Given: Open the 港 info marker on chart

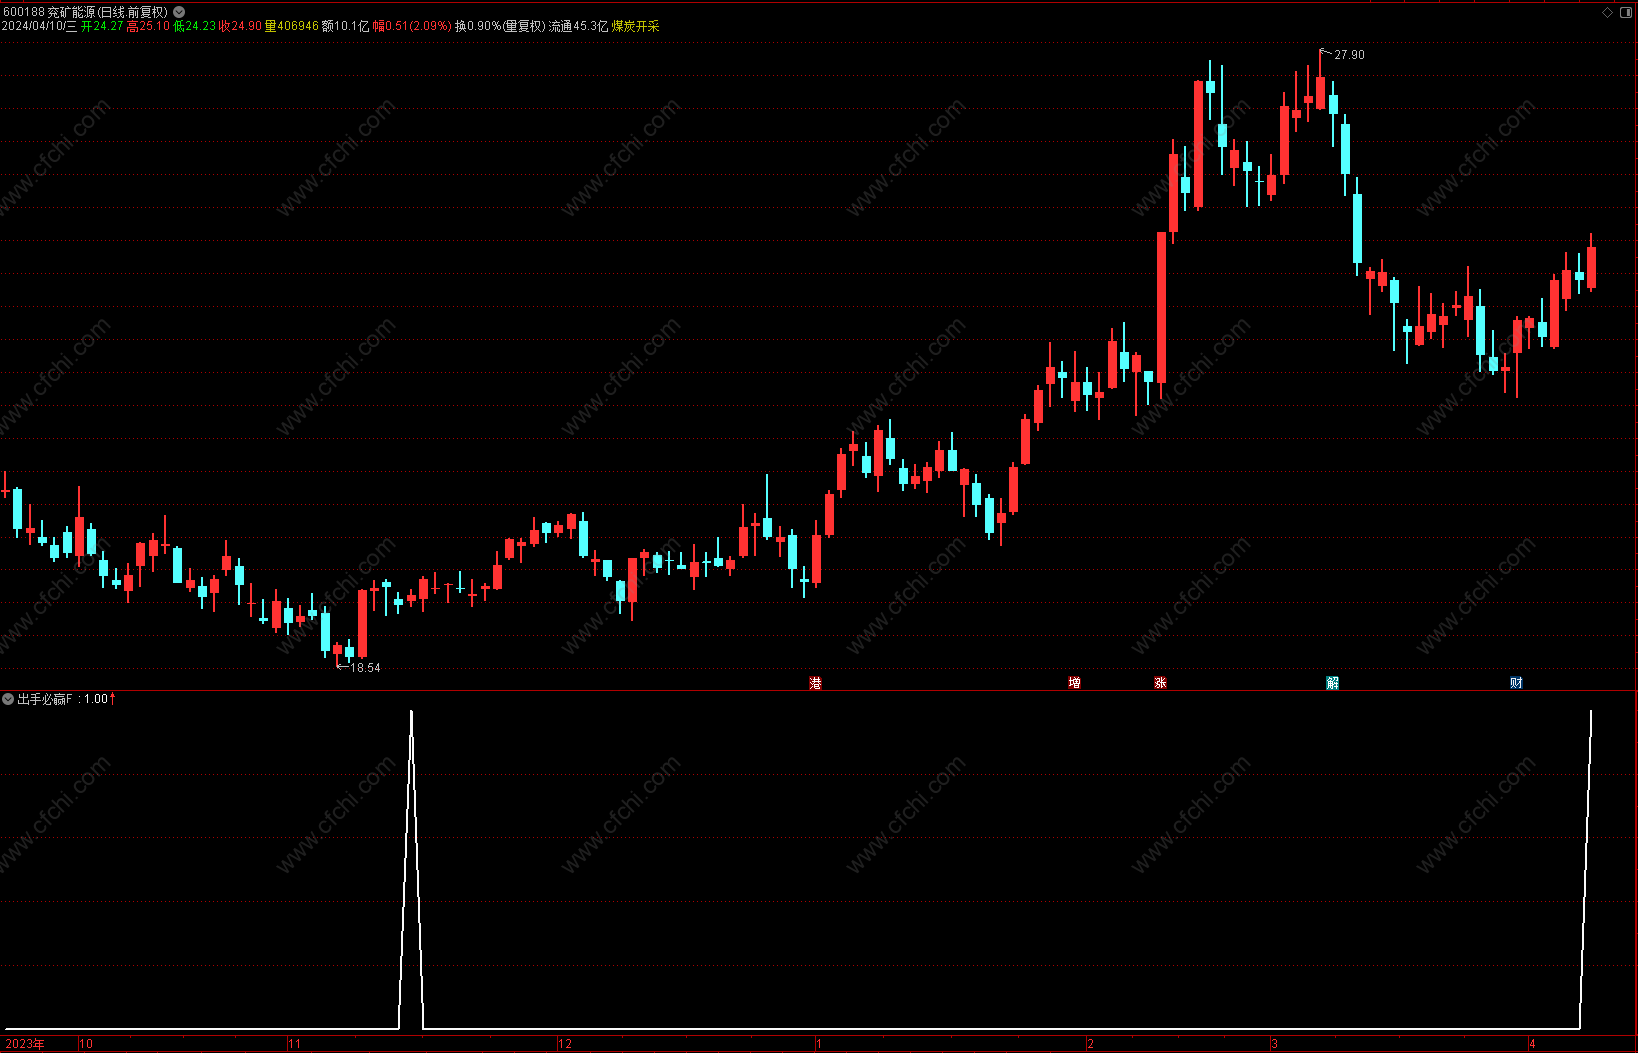Looking at the screenshot, I should [x=816, y=683].
